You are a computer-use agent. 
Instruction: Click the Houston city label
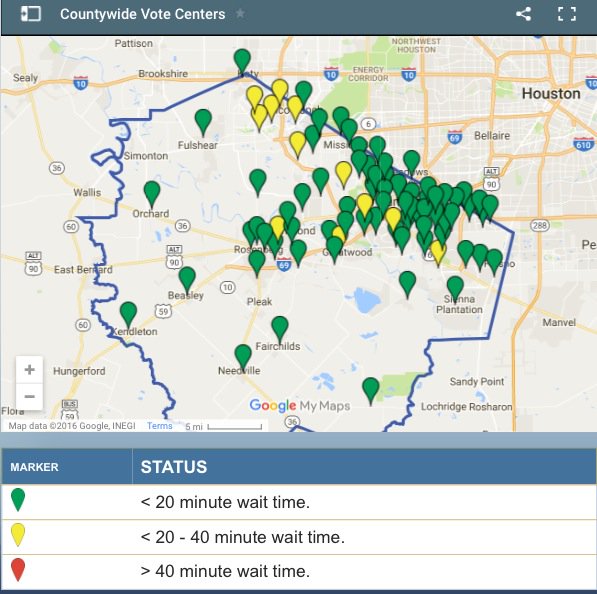point(551,94)
